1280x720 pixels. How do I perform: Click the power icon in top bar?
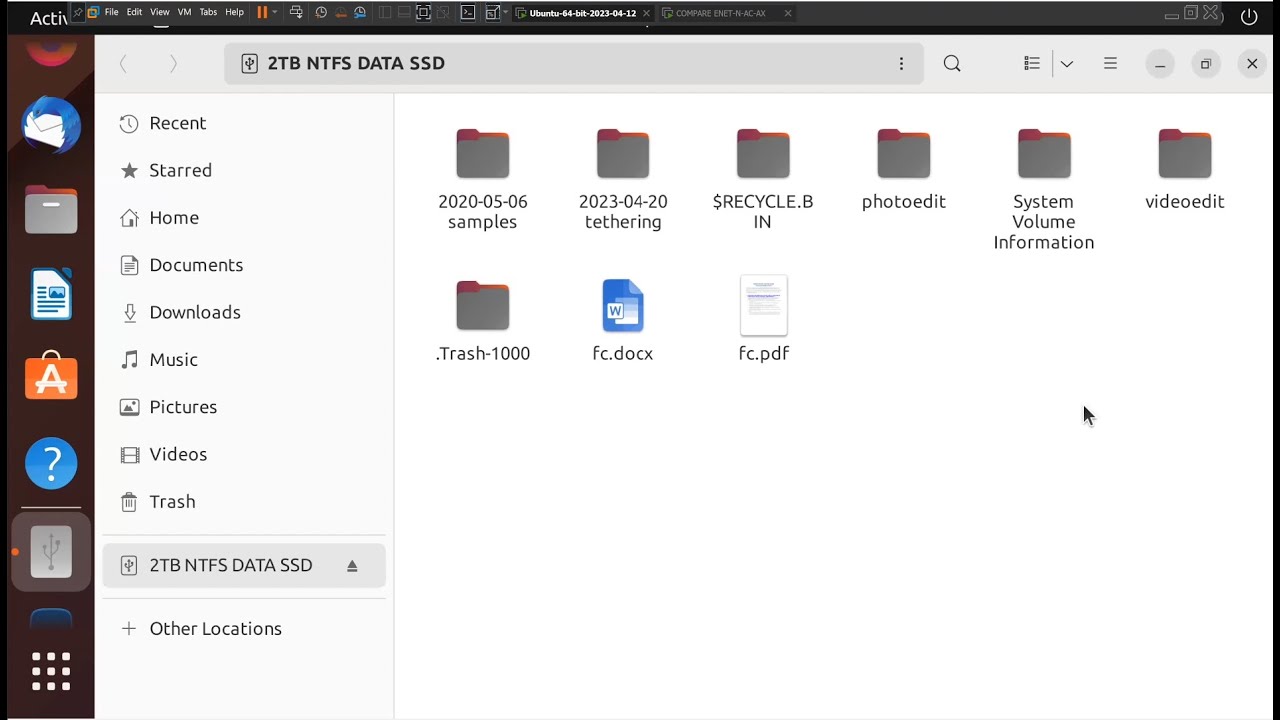pos(1249,16)
